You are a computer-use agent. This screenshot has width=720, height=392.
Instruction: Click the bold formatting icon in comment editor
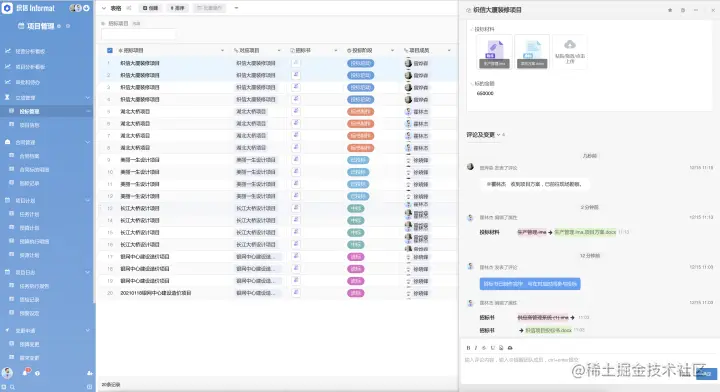(x=468, y=348)
